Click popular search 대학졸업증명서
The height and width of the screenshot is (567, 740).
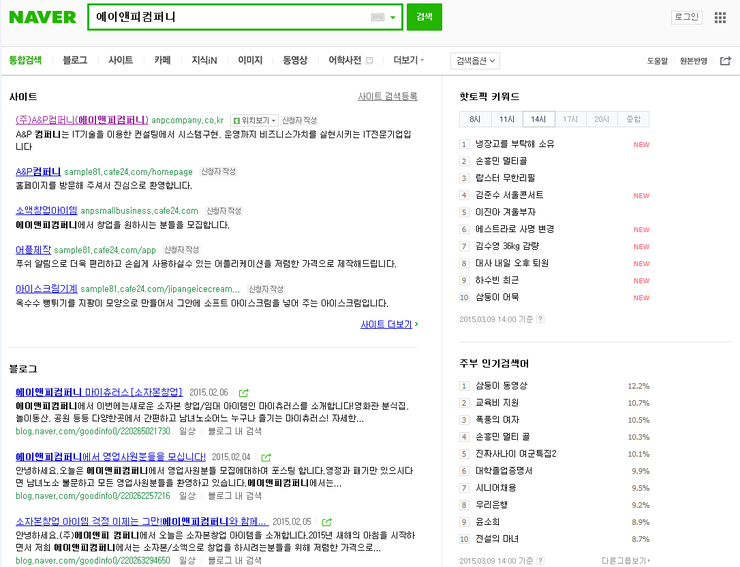(x=504, y=471)
